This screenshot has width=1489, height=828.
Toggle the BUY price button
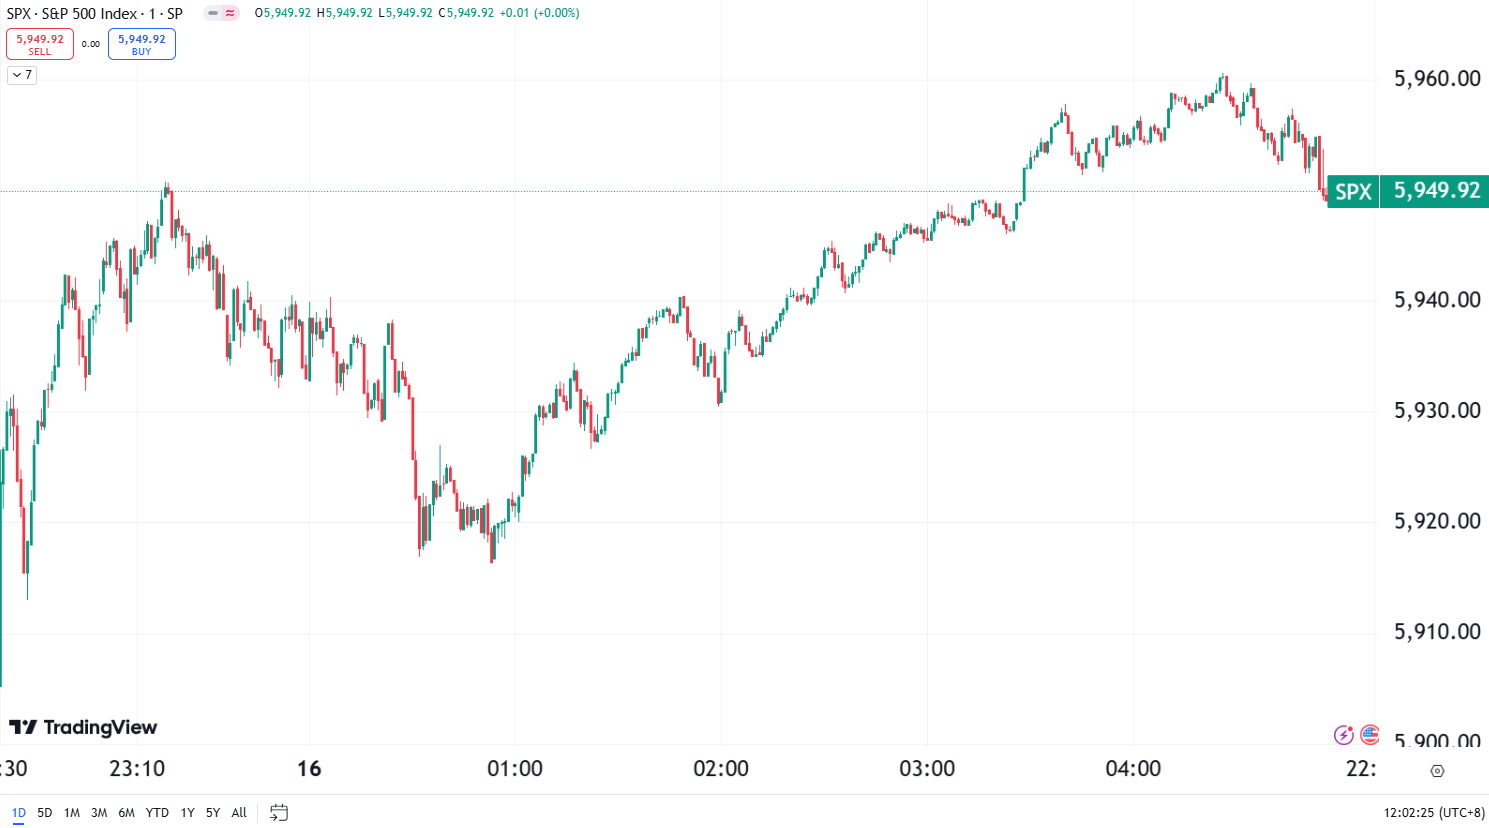pyautogui.click(x=141, y=44)
